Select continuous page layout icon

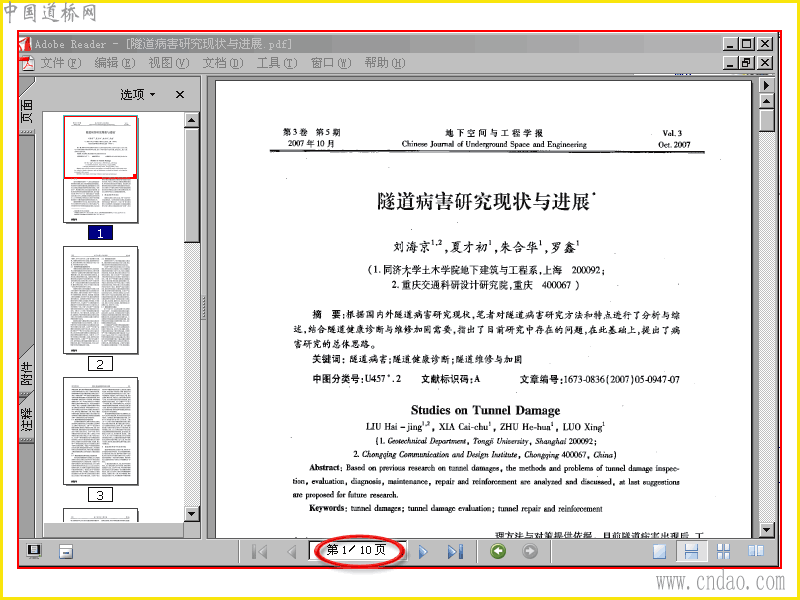(x=691, y=551)
